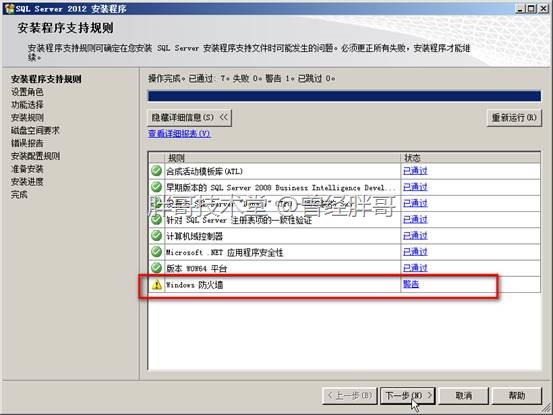The image size is (553, 415).
Task: Select the Microsoft .NET 应用程序安全性 rule text
Action: pyautogui.click(x=224, y=252)
